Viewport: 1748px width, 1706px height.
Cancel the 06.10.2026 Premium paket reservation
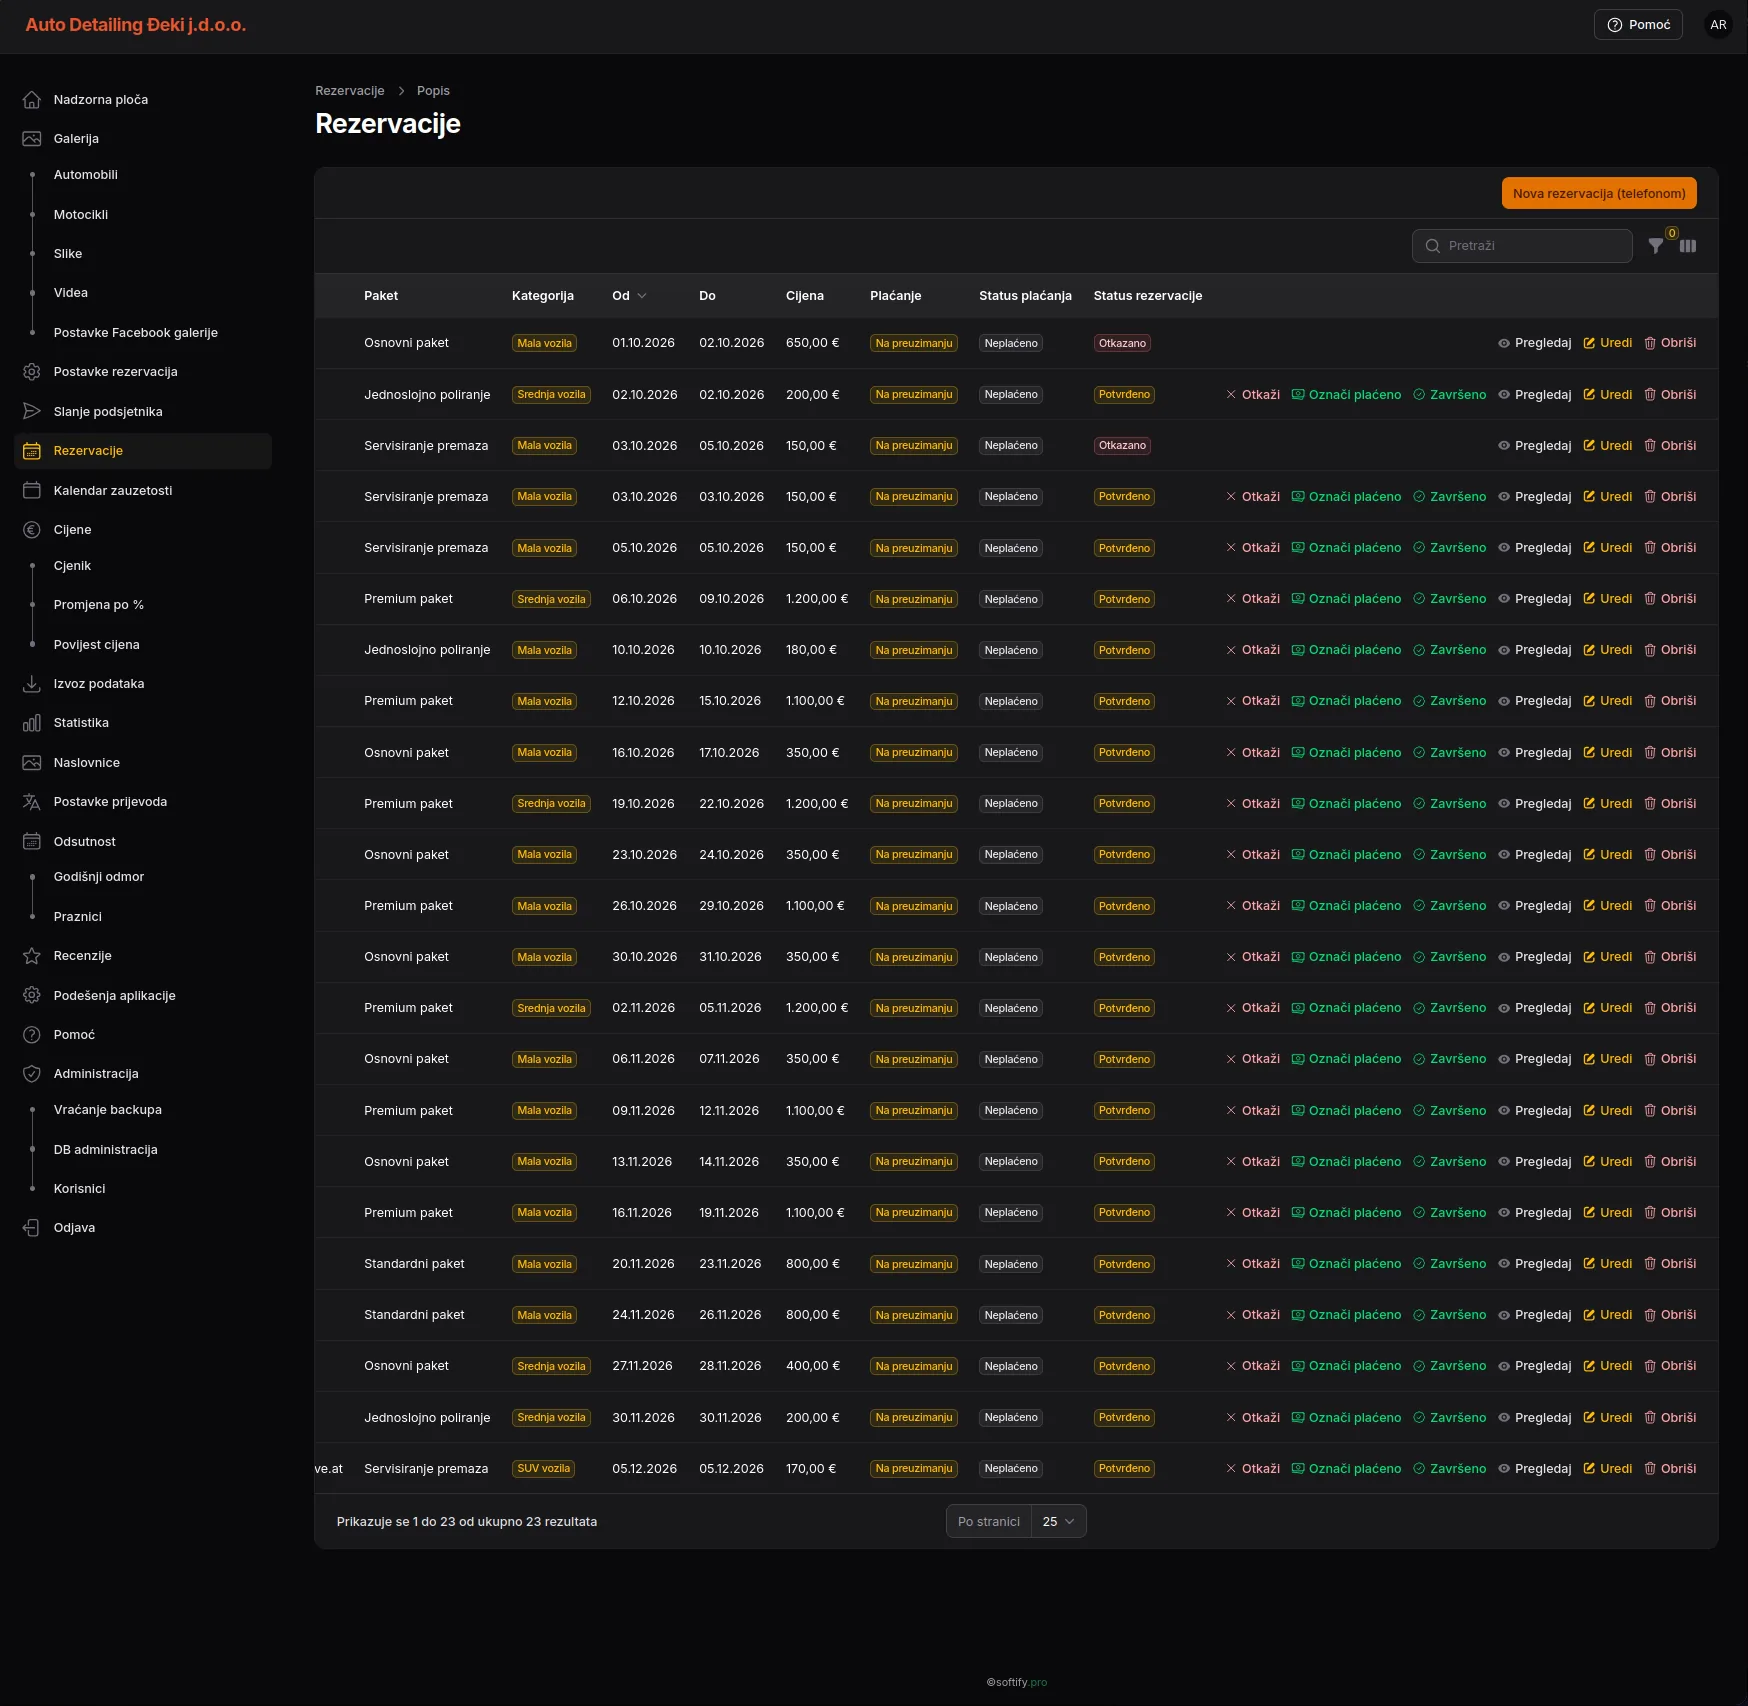(x=1253, y=599)
